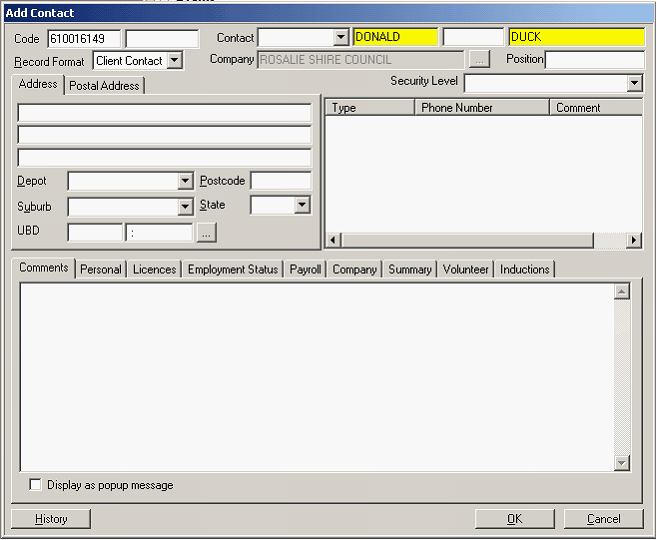Click the Company browse ellipsis button

pos(480,60)
